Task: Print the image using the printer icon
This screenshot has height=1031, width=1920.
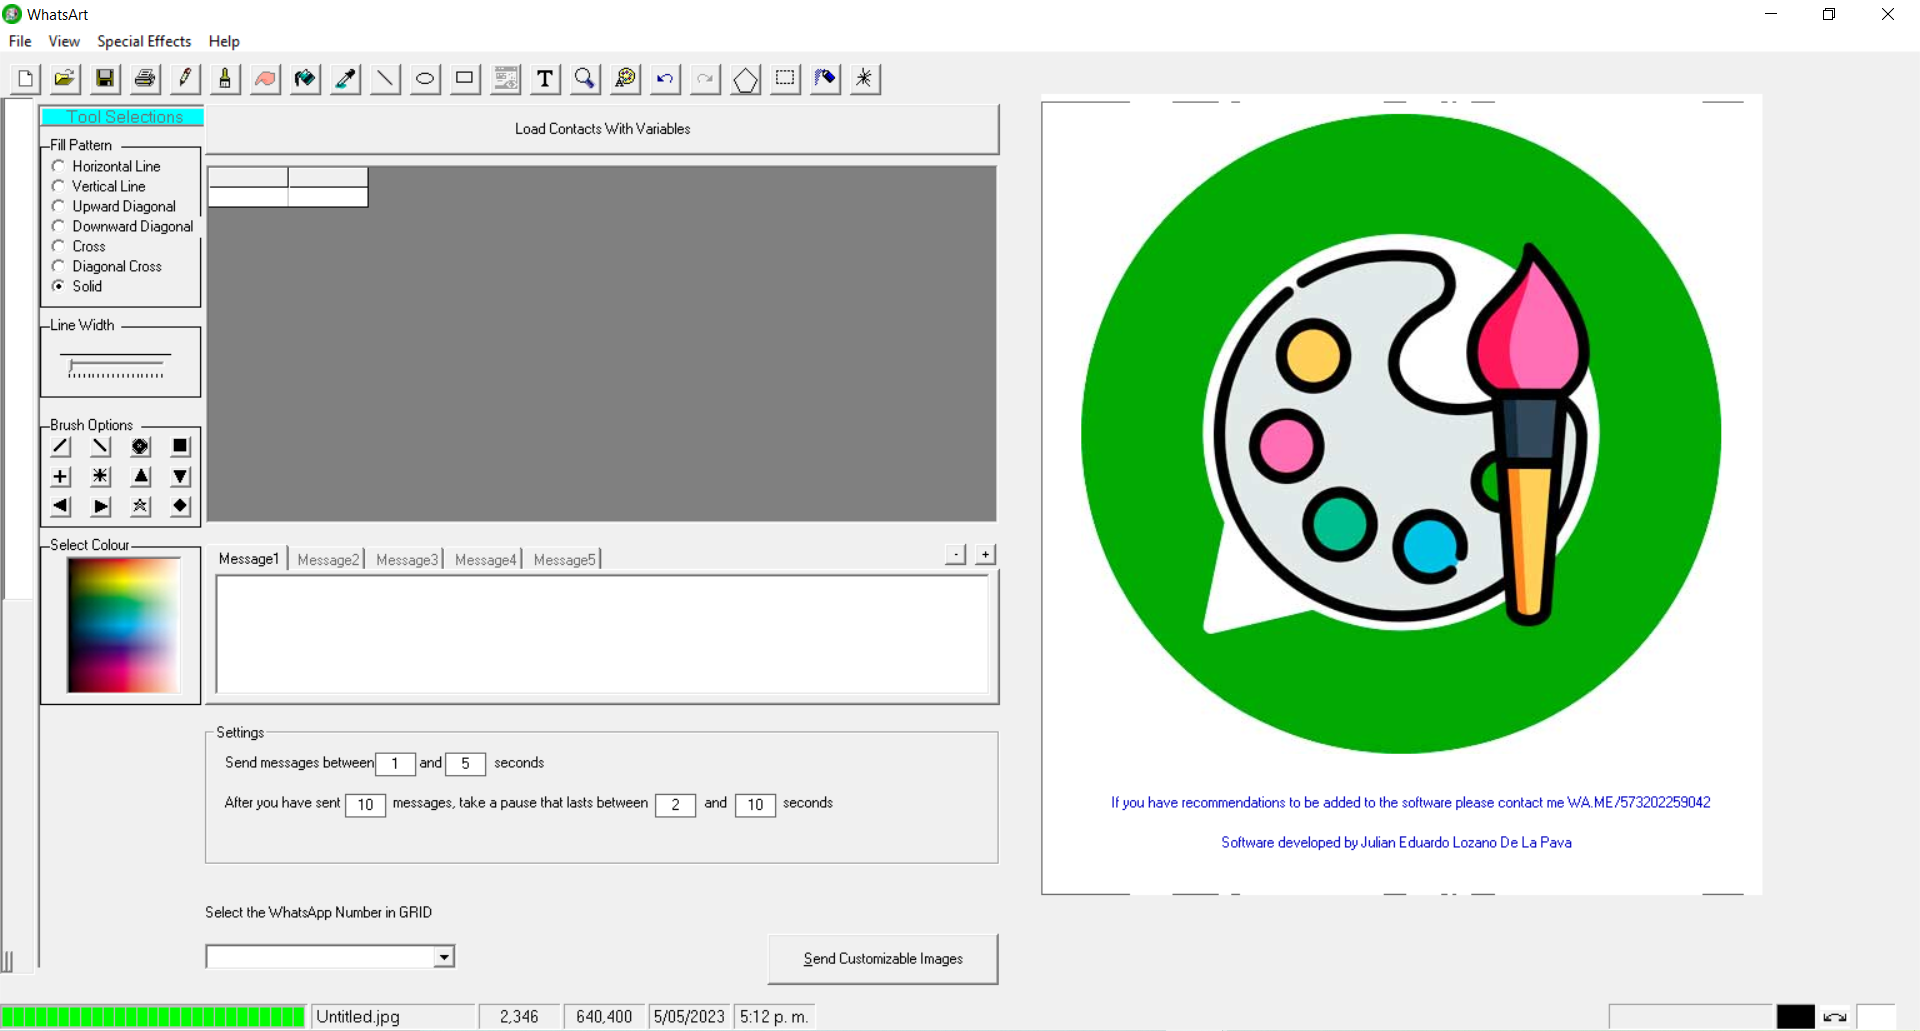Action: coord(145,79)
